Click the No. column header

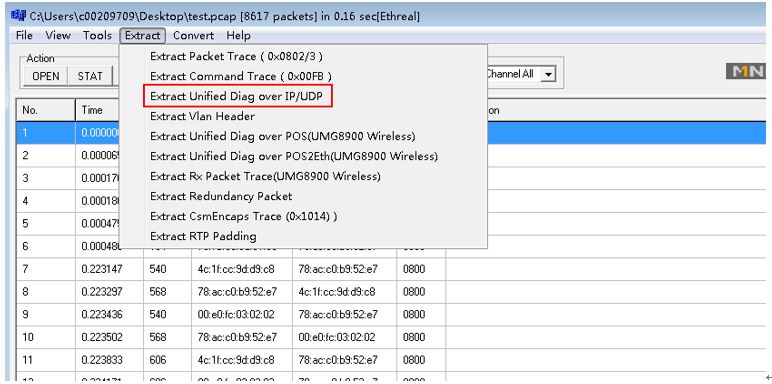(46, 110)
